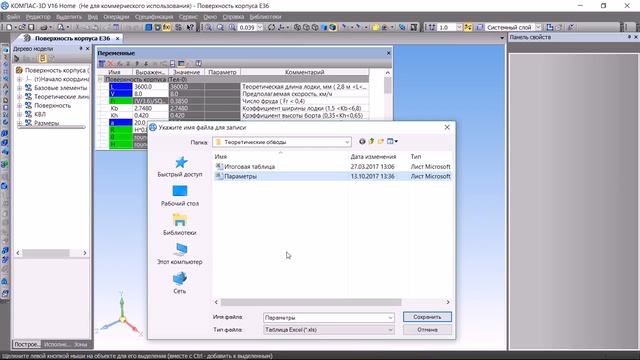Open the step value 1.0 dropdown
This screenshot has height=360, width=640.
point(459,27)
